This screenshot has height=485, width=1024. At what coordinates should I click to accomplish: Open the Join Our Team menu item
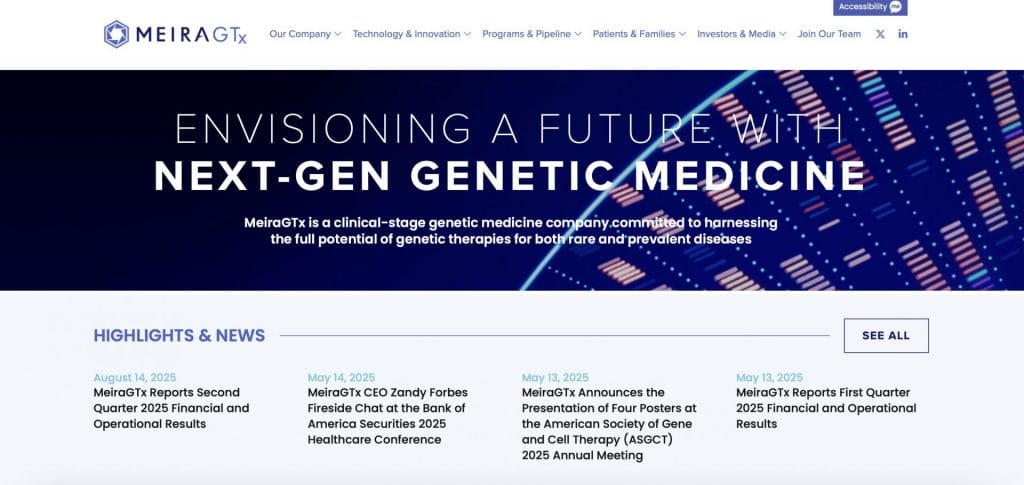pos(829,34)
